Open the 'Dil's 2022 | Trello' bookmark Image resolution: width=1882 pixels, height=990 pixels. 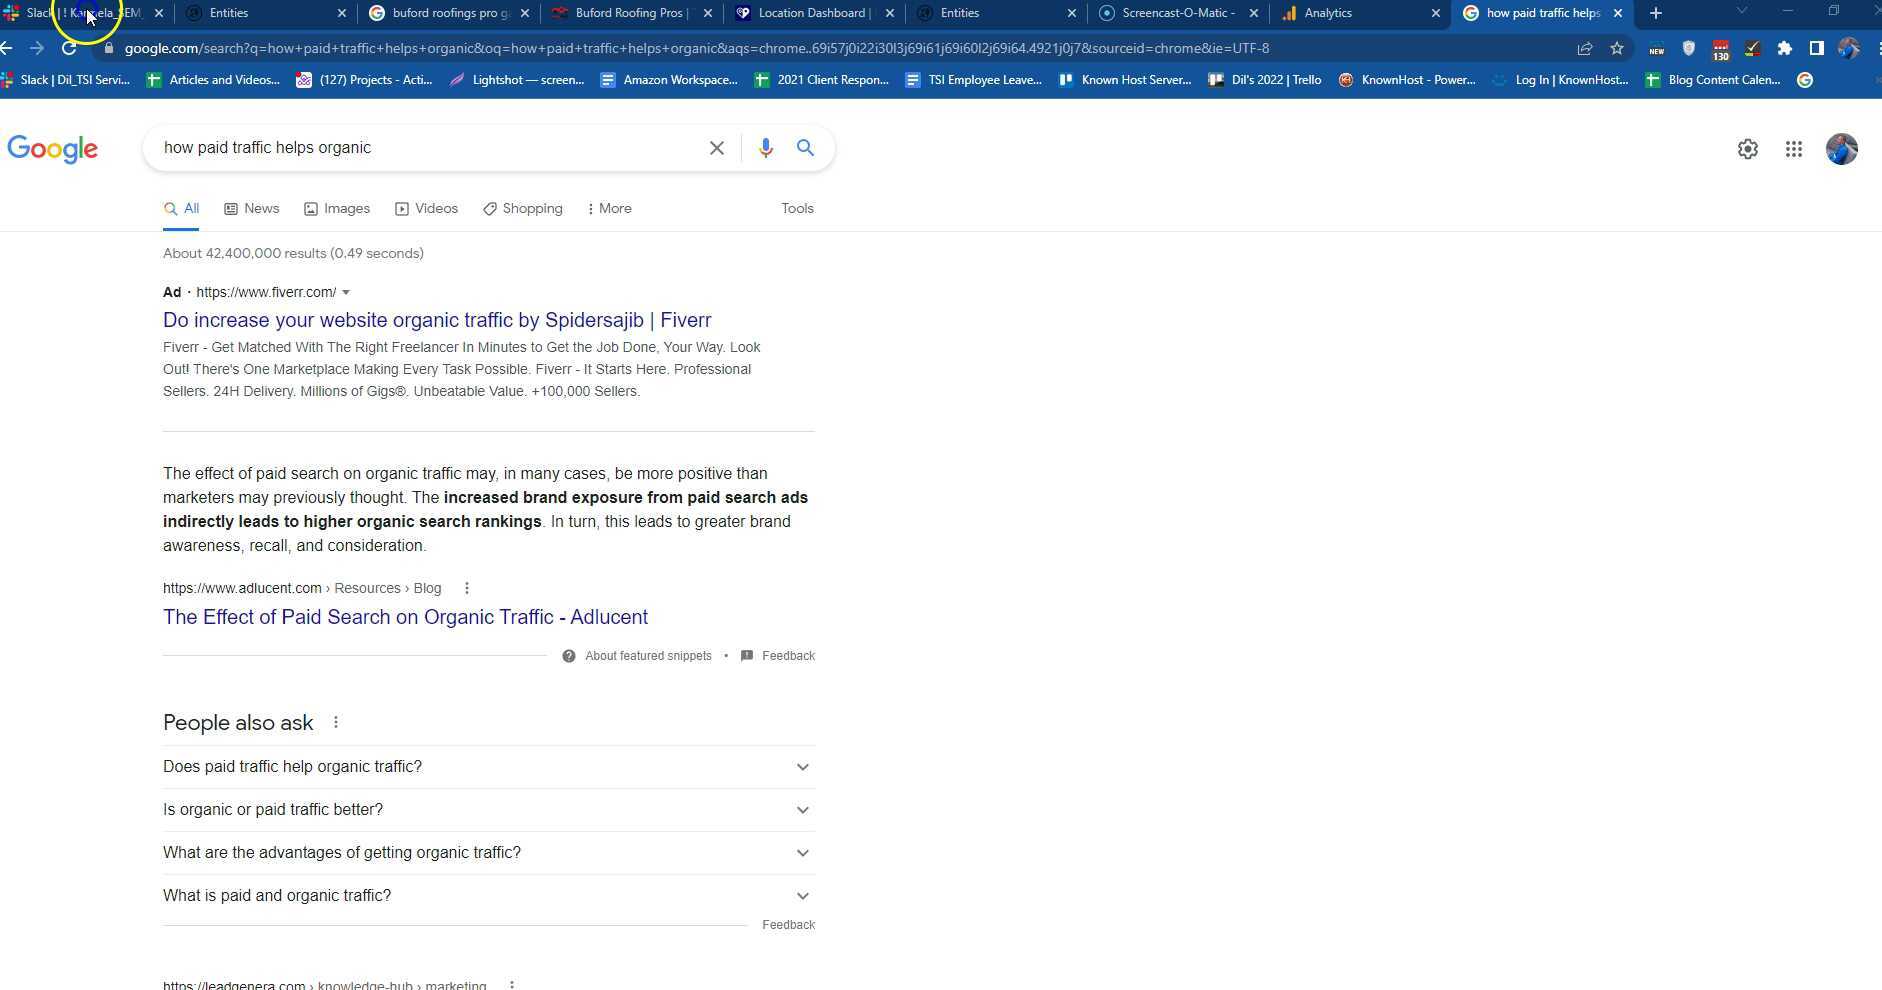pos(1265,80)
